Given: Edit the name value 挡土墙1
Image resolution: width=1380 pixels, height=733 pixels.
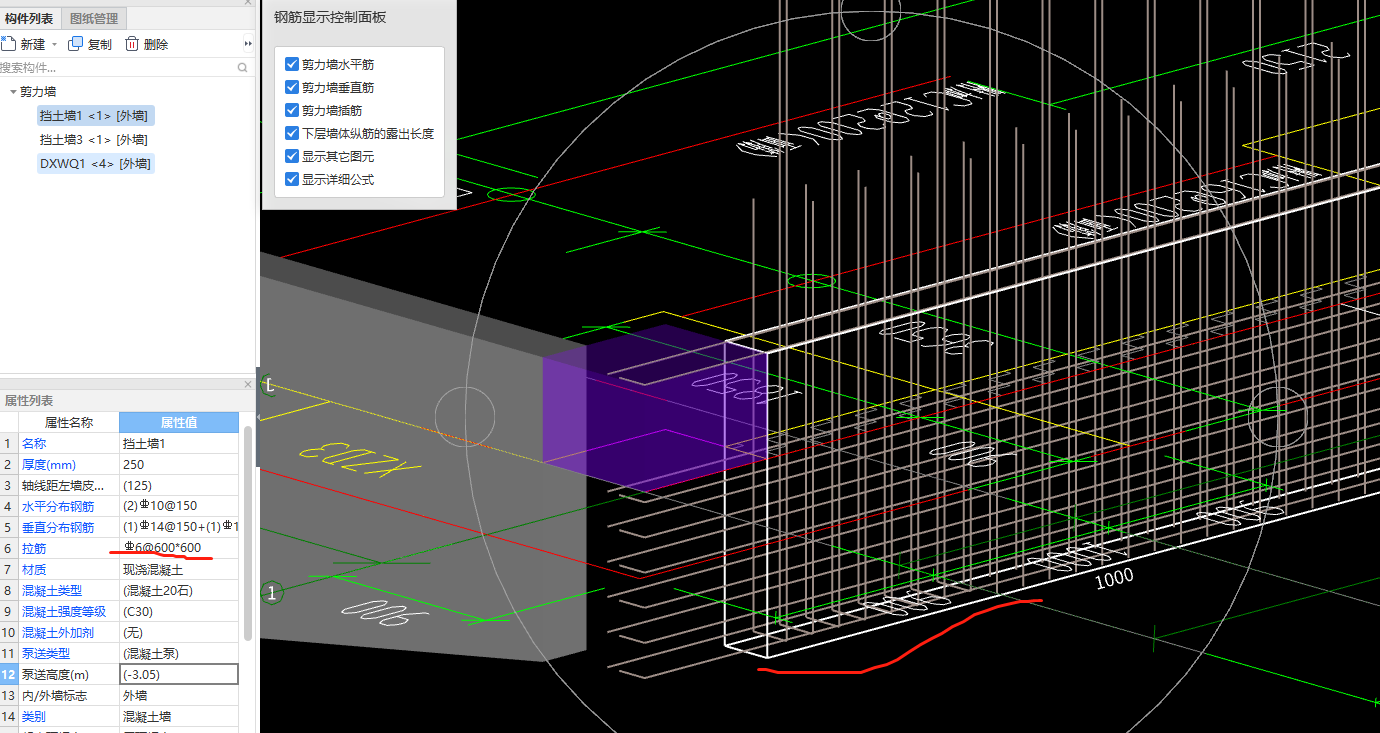Looking at the screenshot, I should tap(179, 444).
